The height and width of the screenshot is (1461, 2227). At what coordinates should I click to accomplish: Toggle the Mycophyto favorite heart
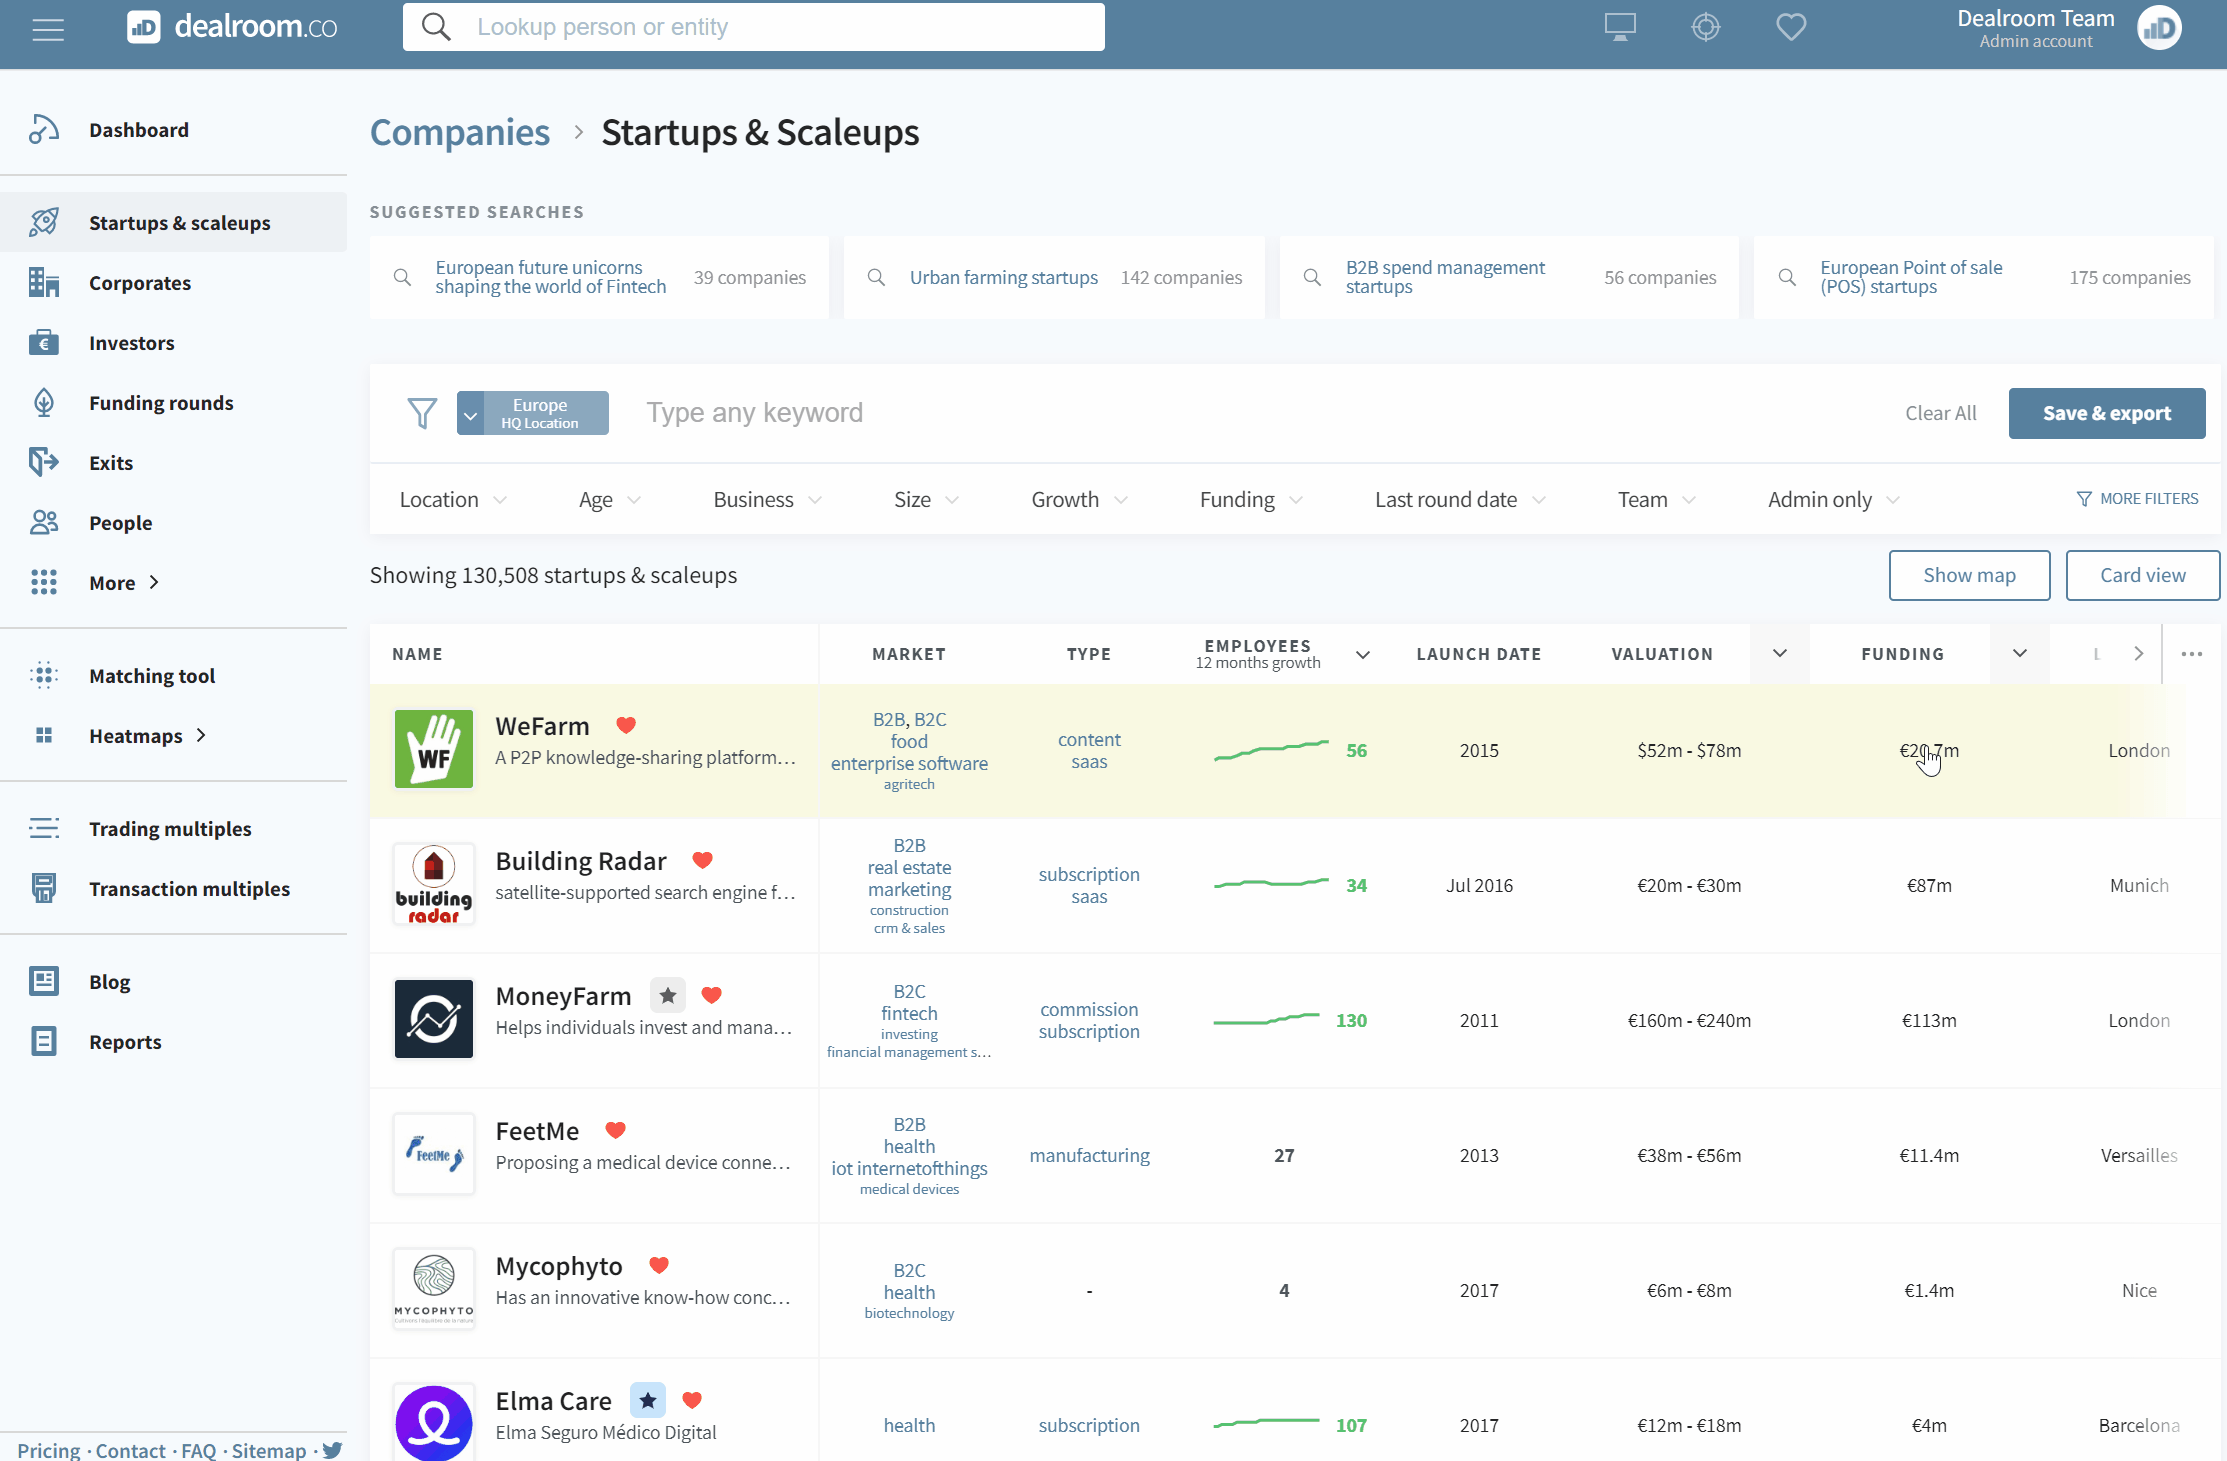(659, 1265)
